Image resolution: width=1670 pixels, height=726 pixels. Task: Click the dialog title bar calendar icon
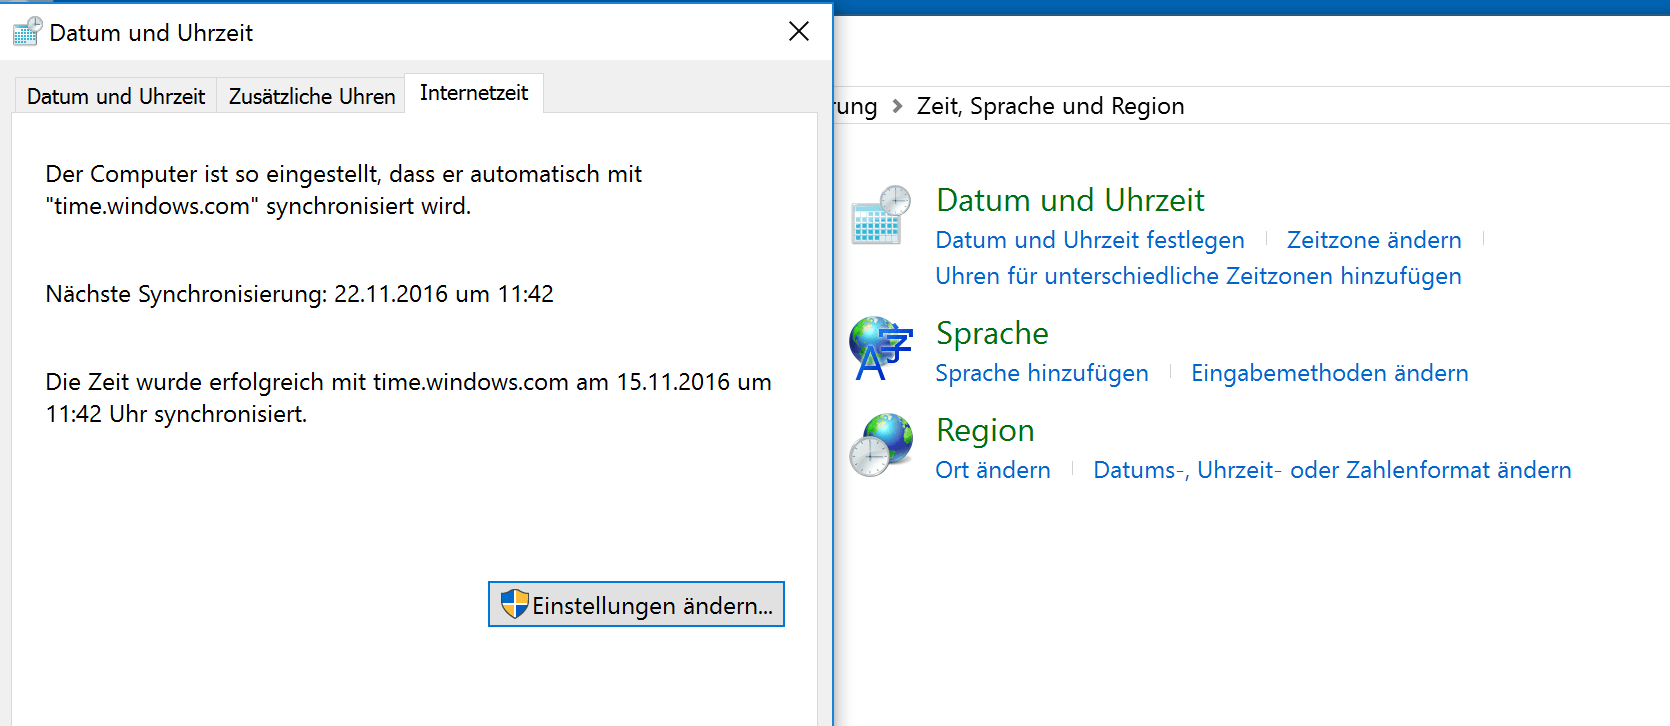pos(27,32)
